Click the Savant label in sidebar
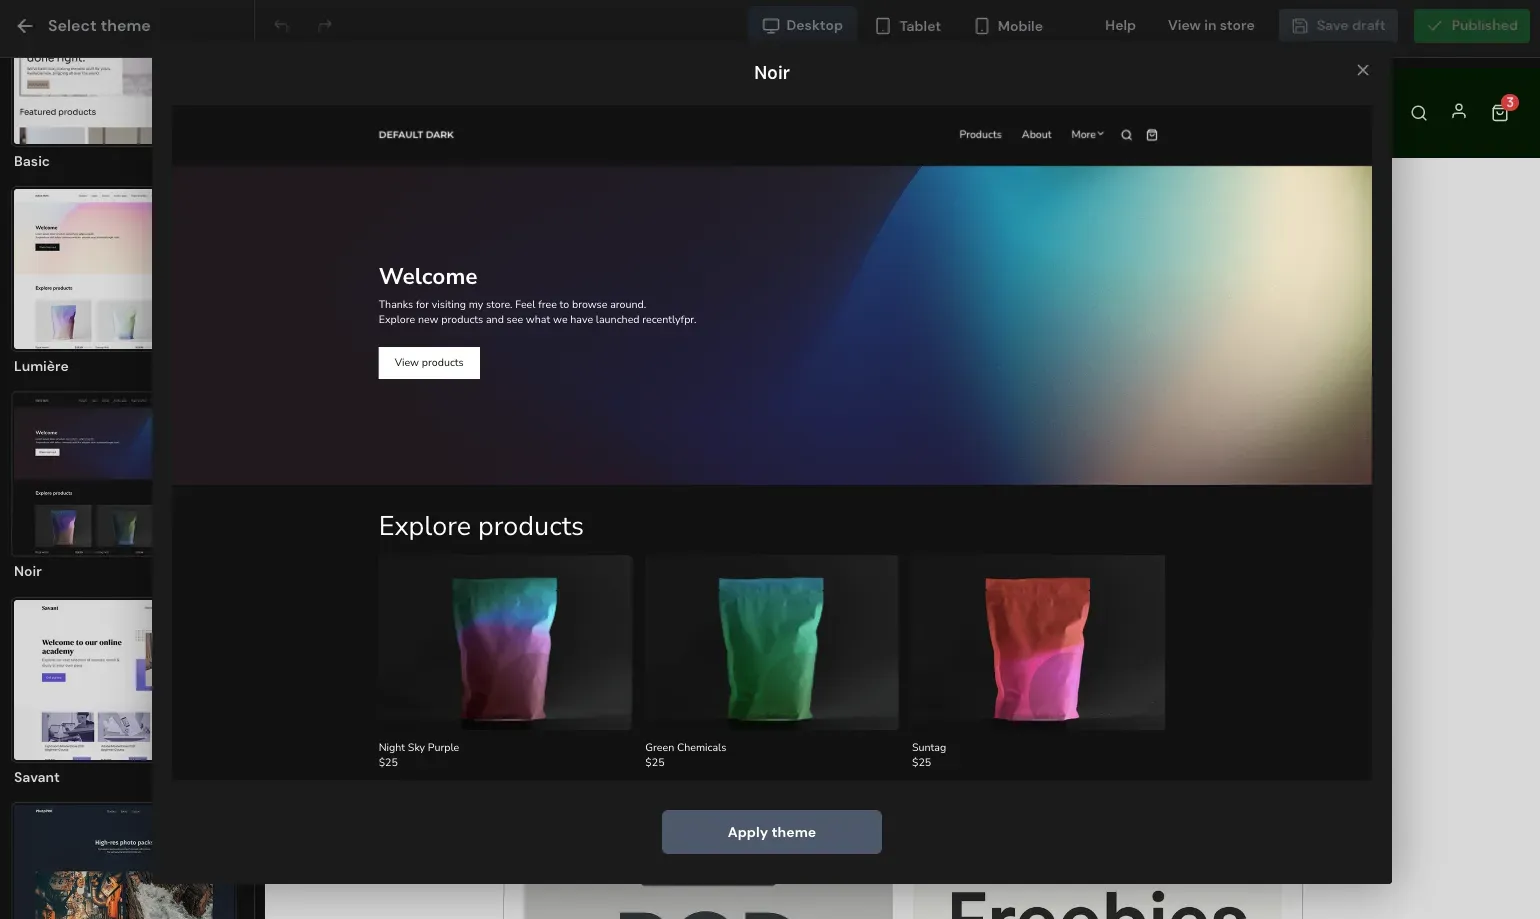Image resolution: width=1540 pixels, height=919 pixels. pos(37,777)
